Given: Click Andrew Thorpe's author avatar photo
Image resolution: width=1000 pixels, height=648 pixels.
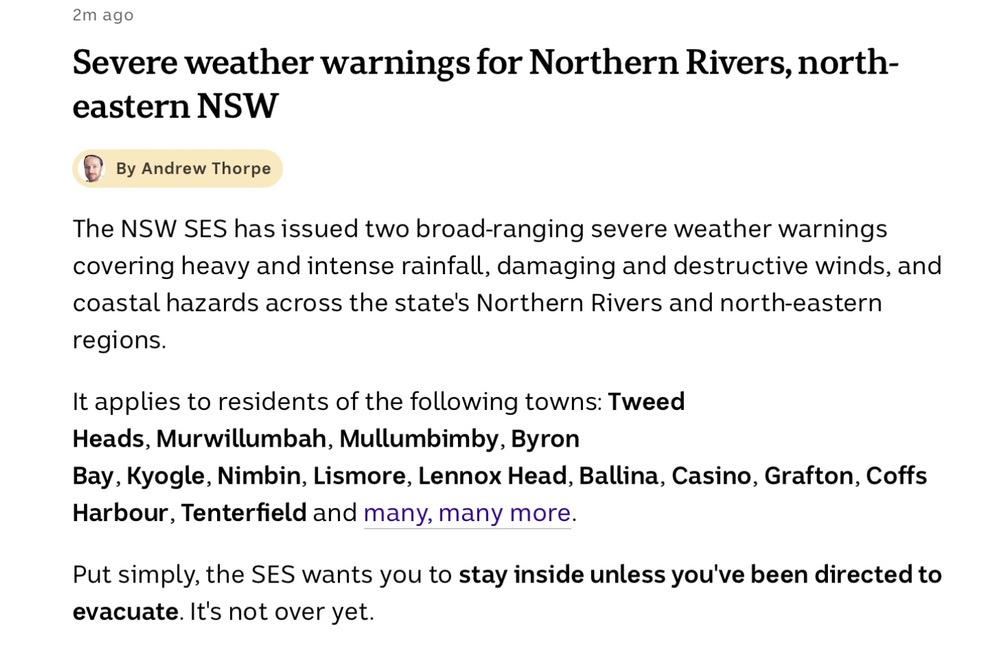Looking at the screenshot, I should point(92,168).
